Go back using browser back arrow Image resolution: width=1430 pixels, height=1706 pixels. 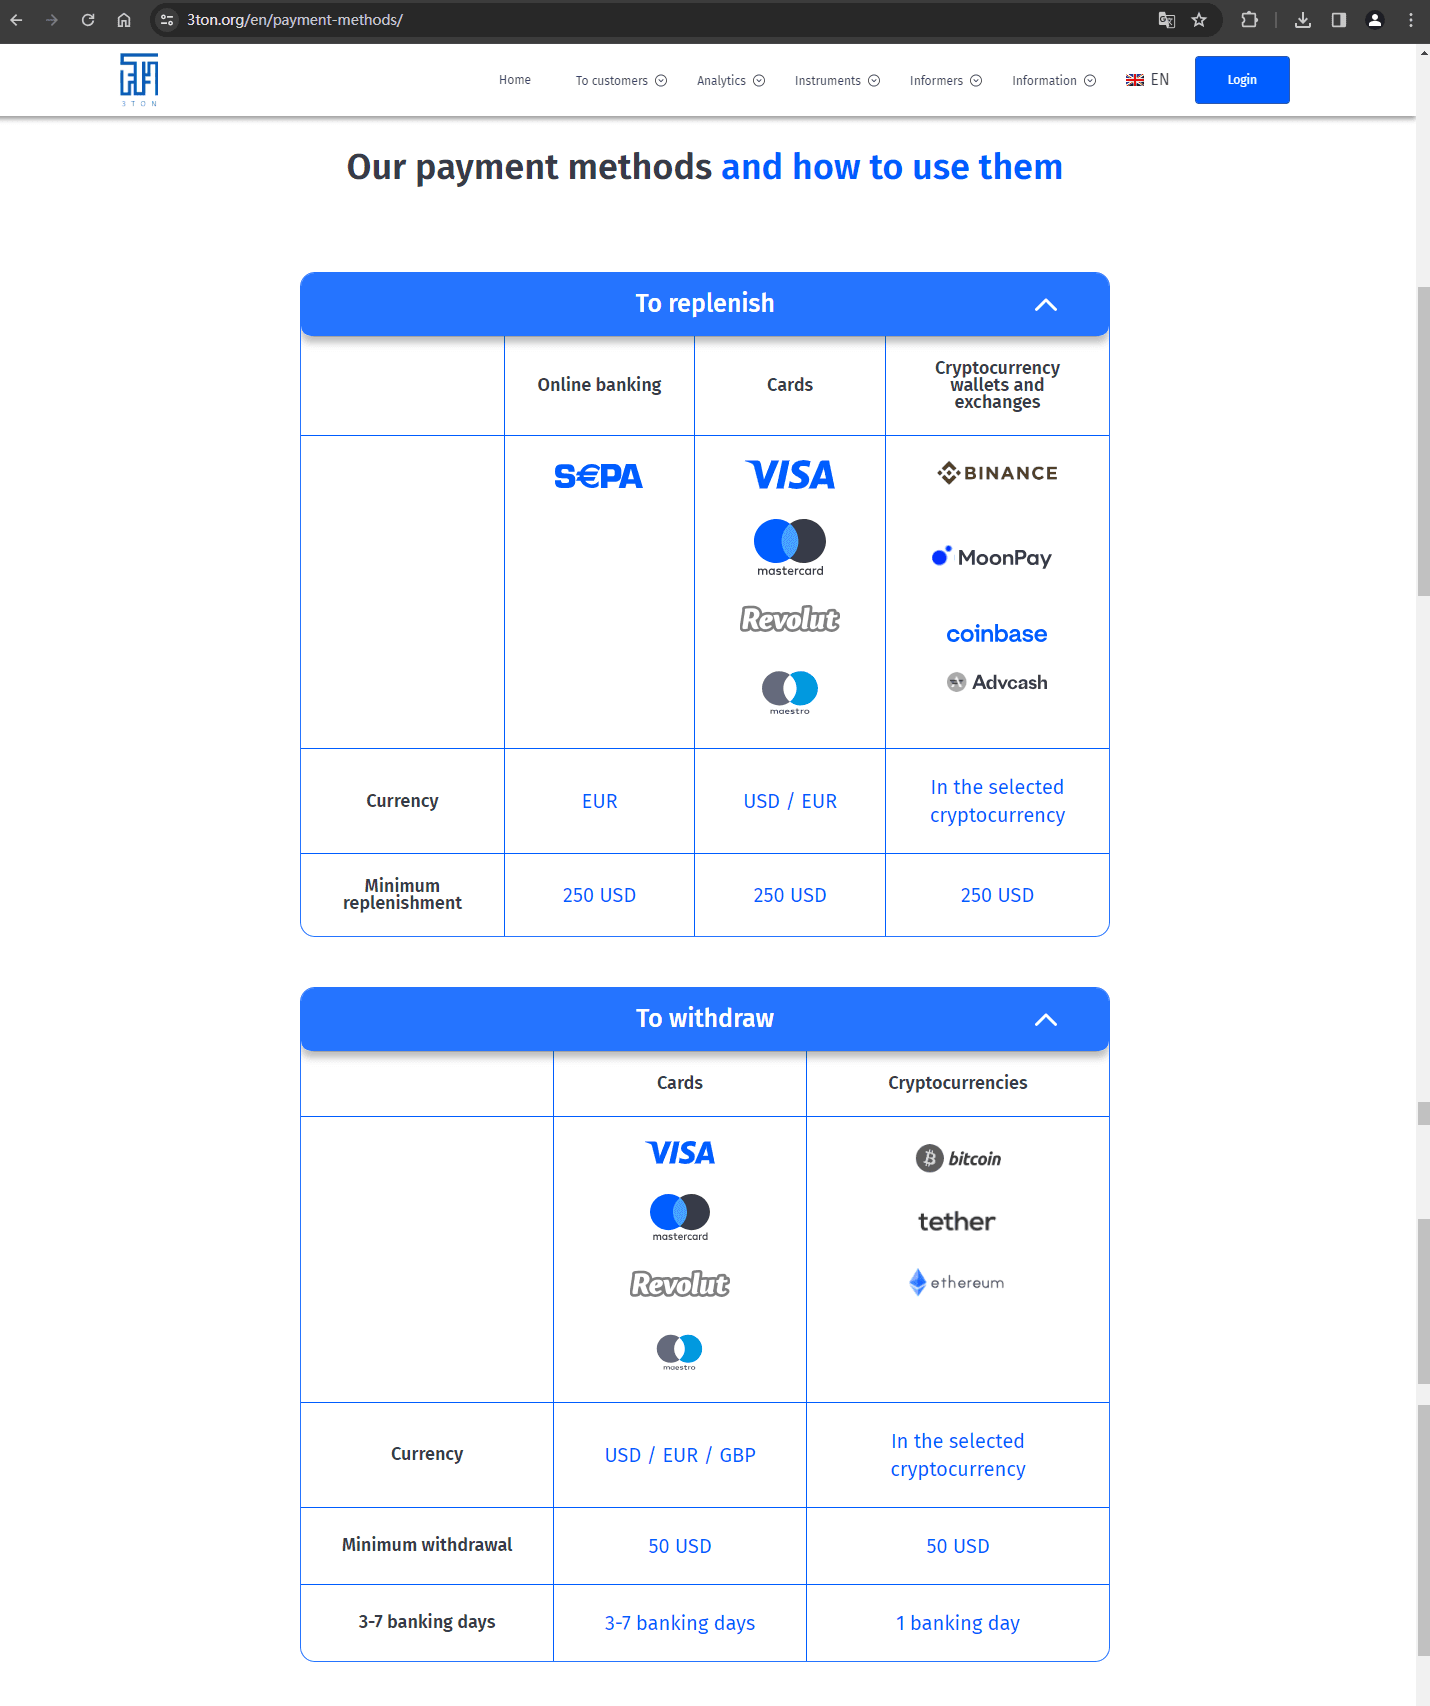pyautogui.click(x=17, y=20)
